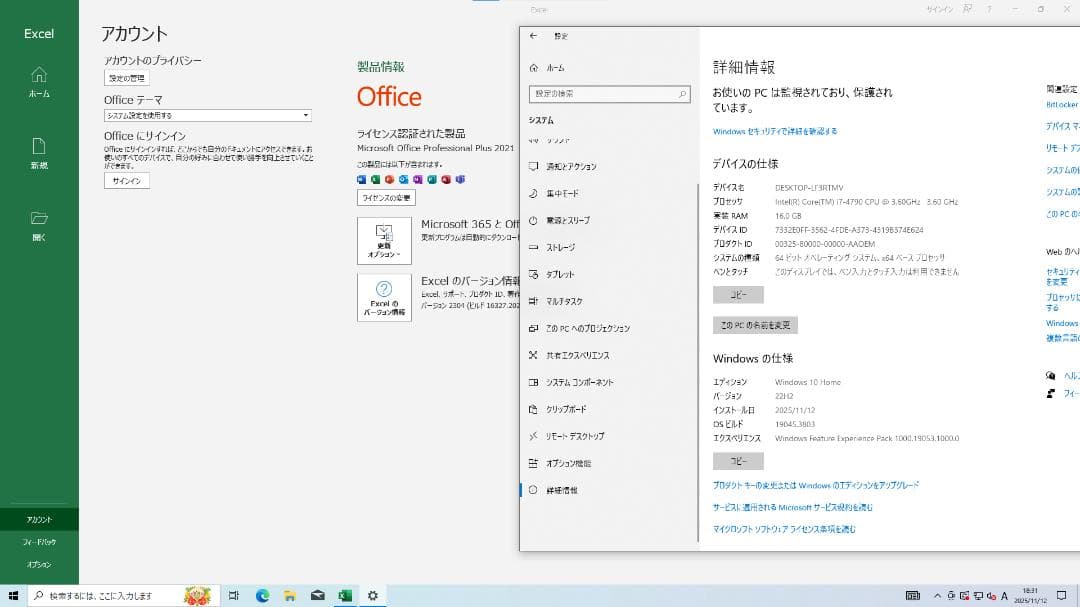The width and height of the screenshot is (1080, 607).
Task: Open Microsoft Edge from the taskbar
Action: (x=261, y=595)
